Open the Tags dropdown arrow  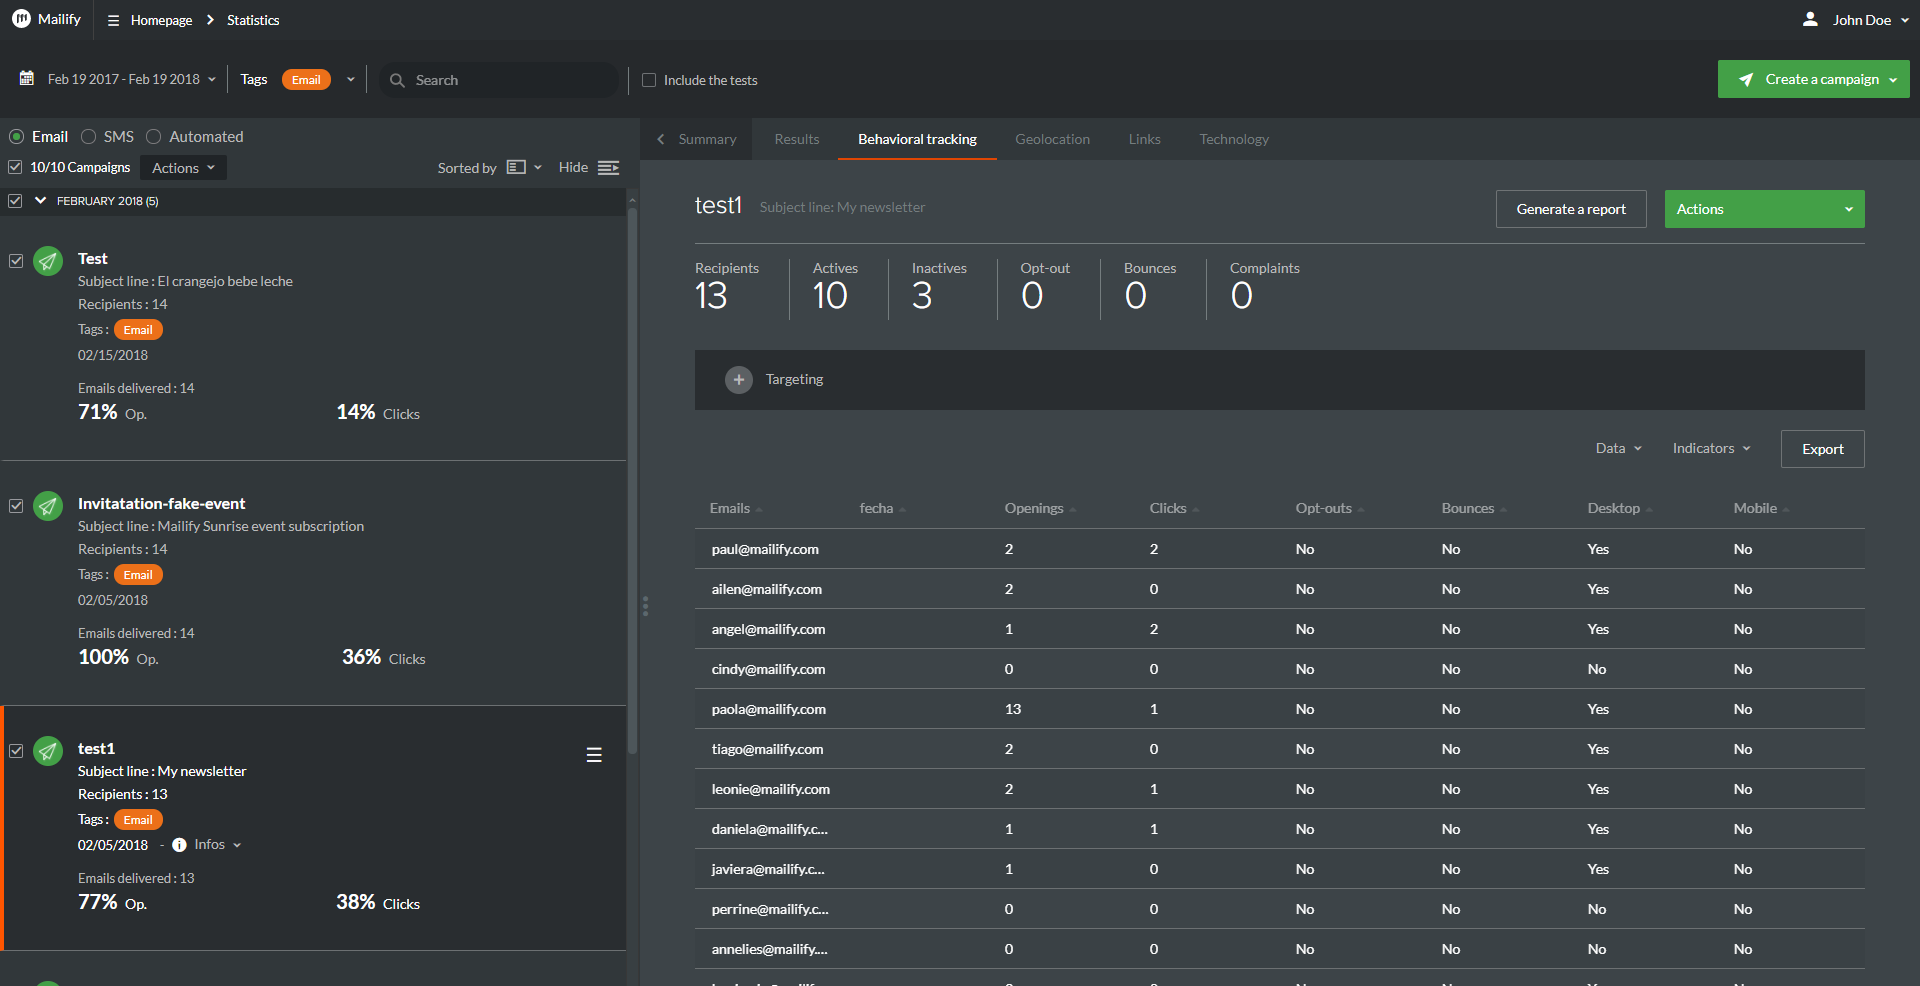tap(350, 79)
